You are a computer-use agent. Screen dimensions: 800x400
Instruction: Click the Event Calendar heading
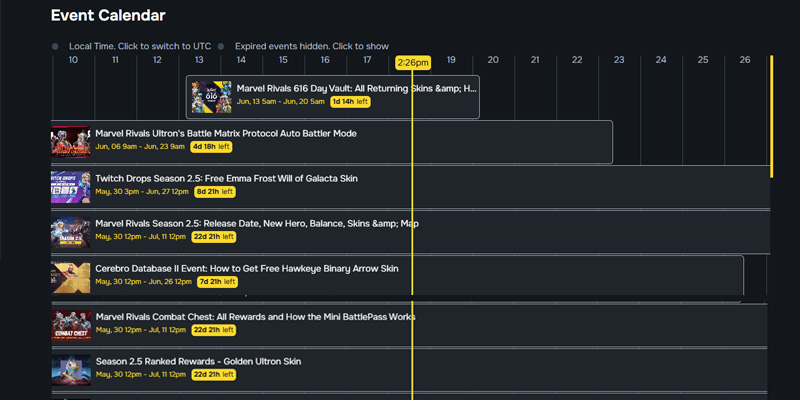click(108, 15)
